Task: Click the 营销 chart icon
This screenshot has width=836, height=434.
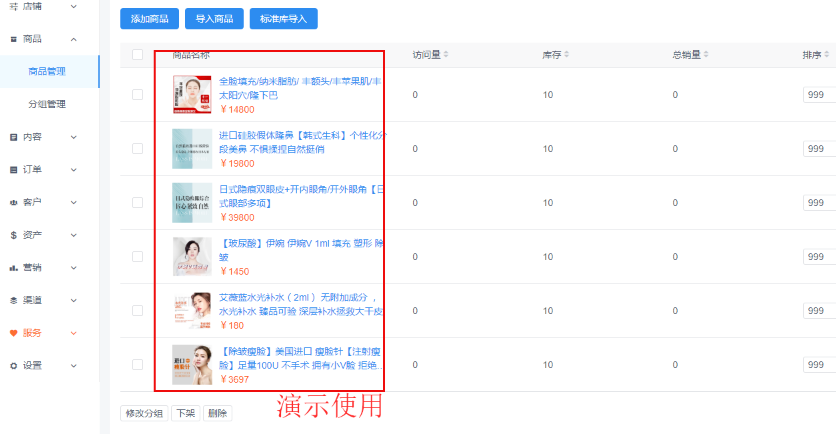Action: tap(13, 268)
